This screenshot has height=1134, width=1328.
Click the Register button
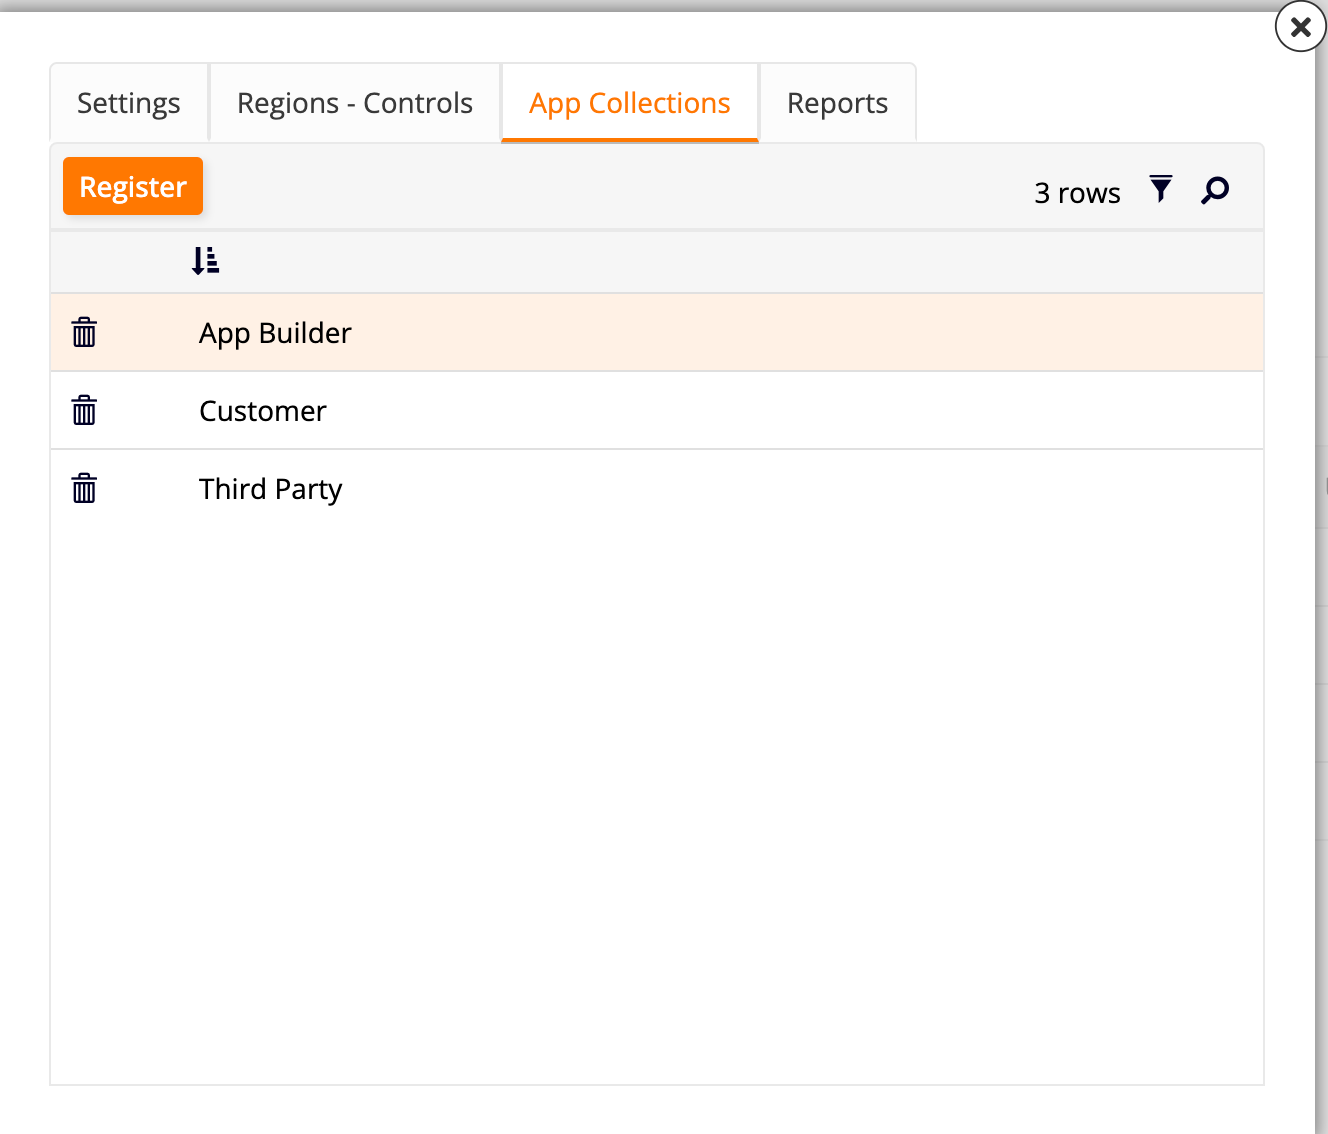click(132, 186)
